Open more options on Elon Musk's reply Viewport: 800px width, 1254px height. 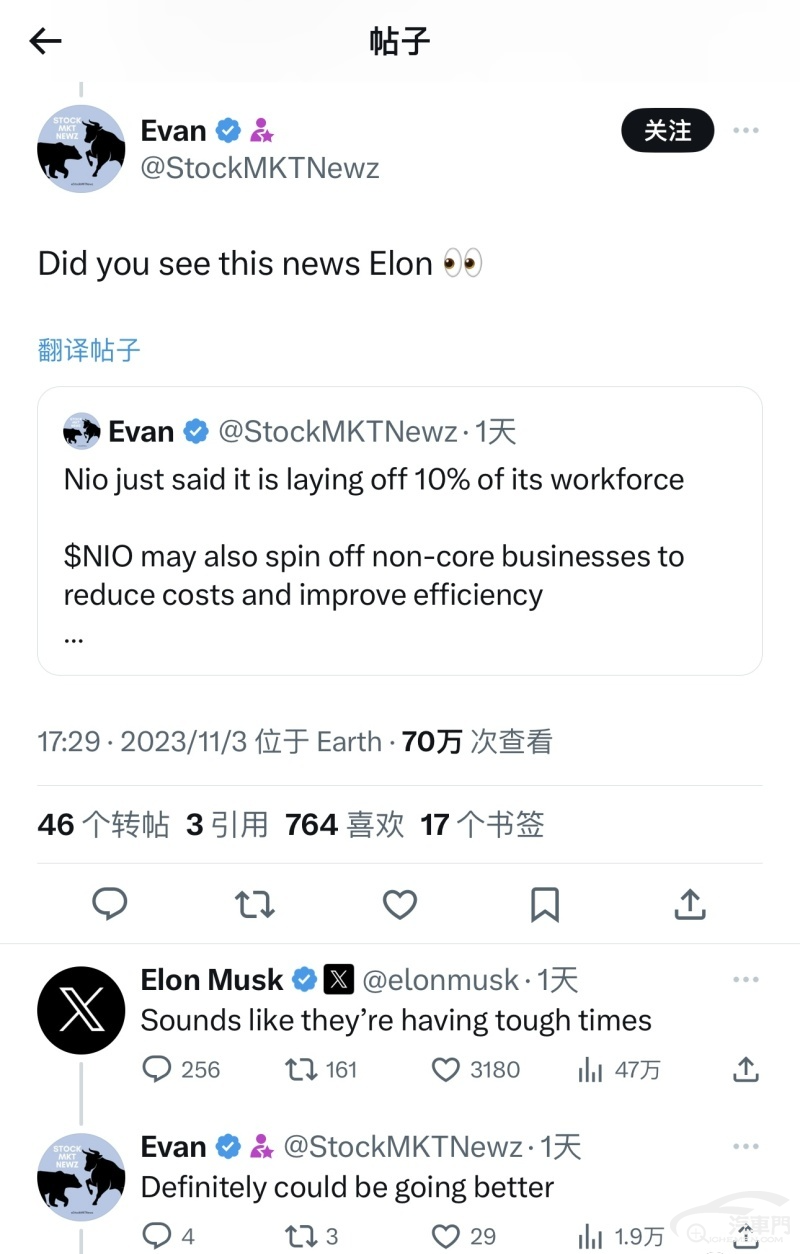[x=746, y=980]
